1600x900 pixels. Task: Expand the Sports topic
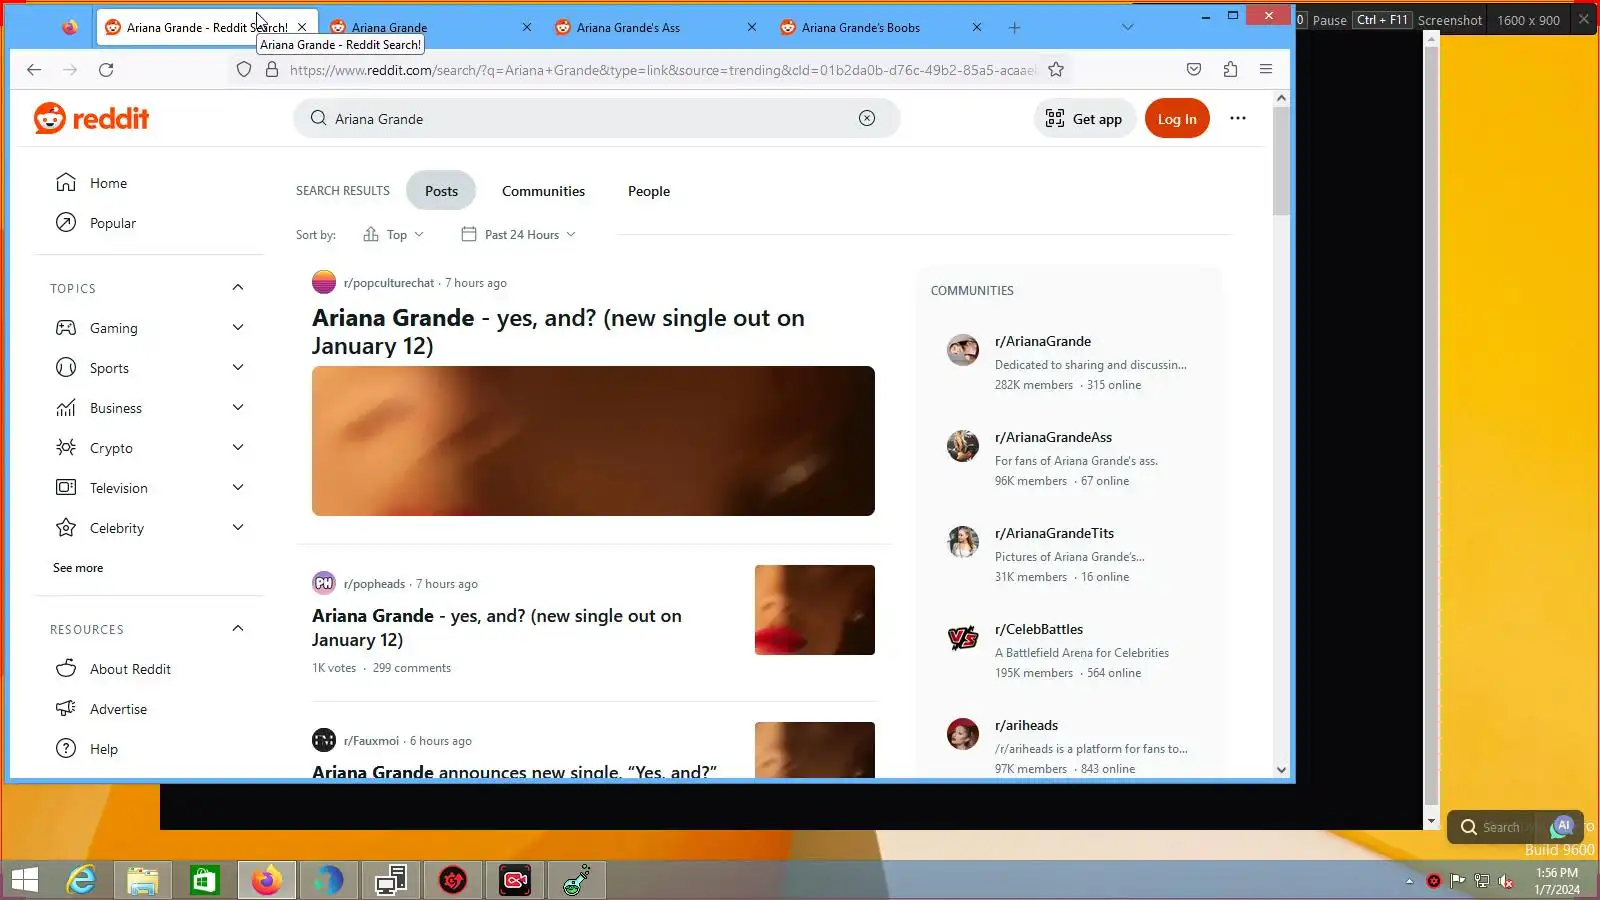click(x=238, y=368)
